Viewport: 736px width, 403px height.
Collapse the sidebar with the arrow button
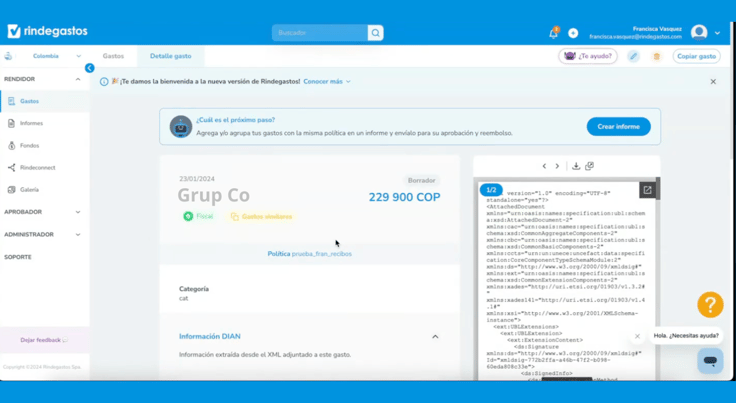click(x=90, y=68)
